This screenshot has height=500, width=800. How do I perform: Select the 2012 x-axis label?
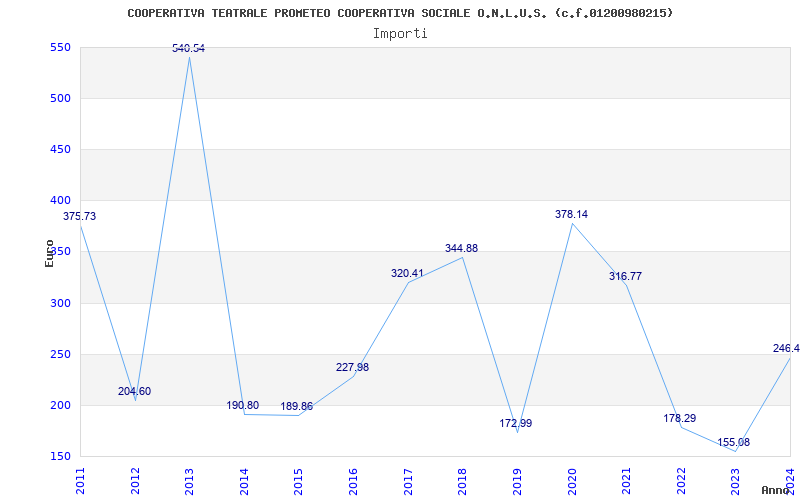(135, 481)
